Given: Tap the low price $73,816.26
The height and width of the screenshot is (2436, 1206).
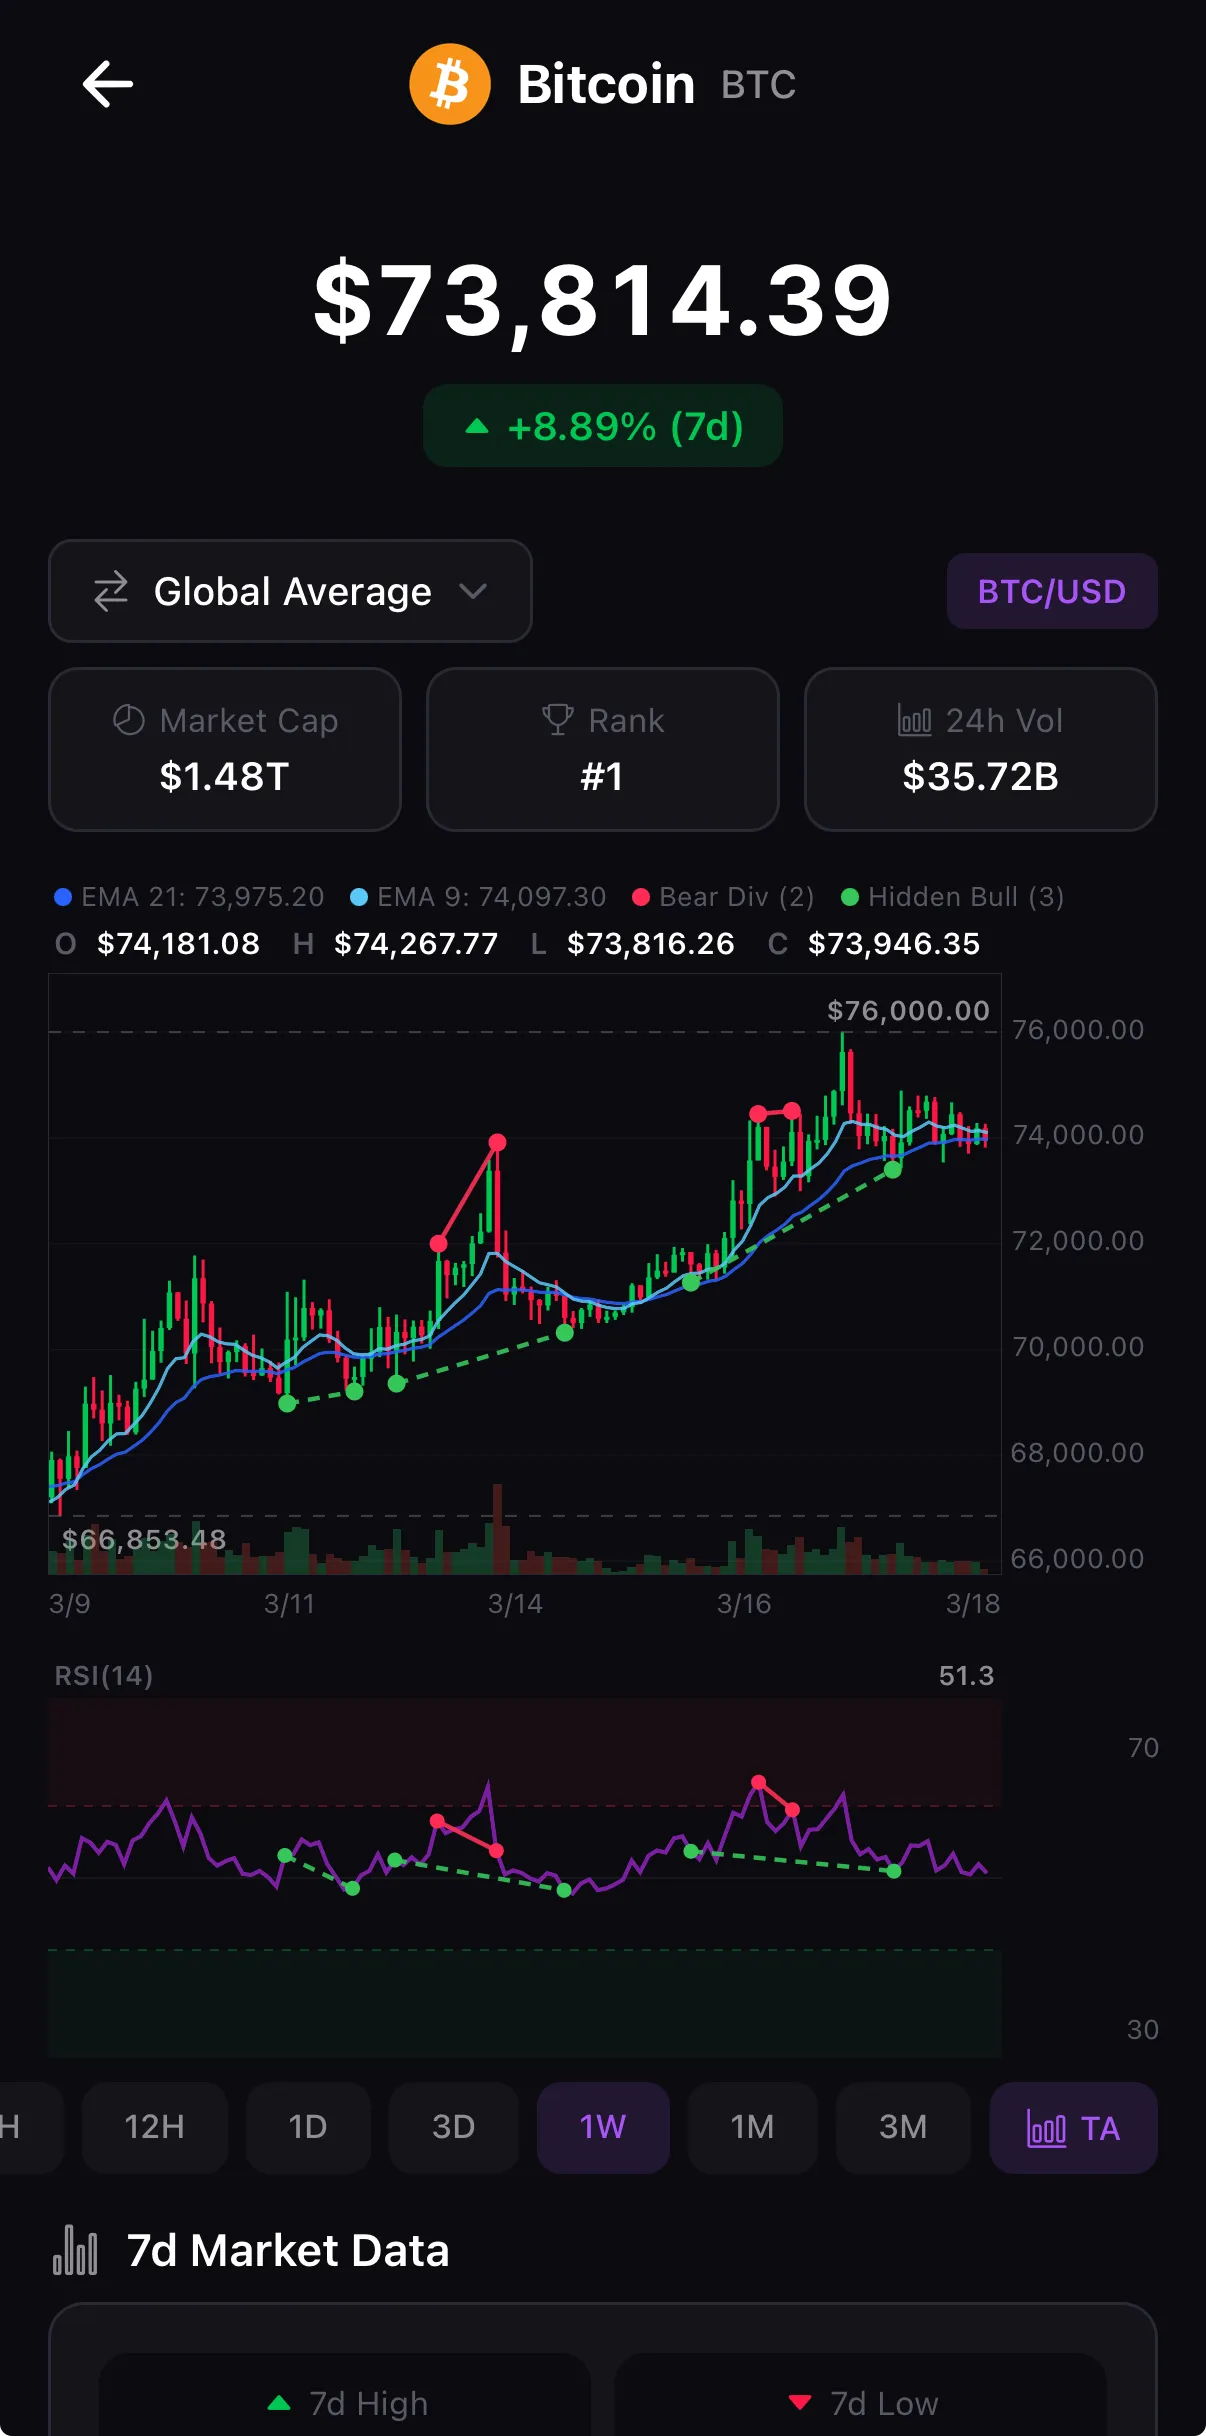Looking at the screenshot, I should tap(651, 943).
